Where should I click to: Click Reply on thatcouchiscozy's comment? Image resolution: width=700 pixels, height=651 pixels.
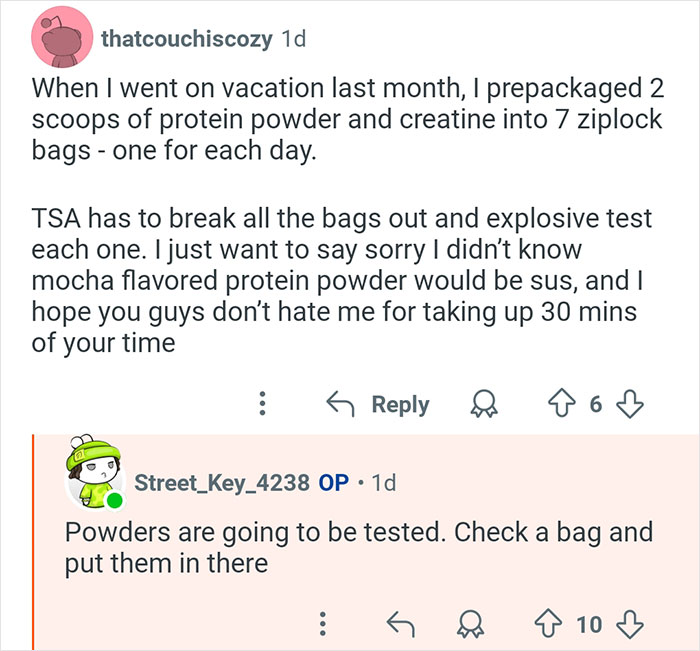coord(378,405)
